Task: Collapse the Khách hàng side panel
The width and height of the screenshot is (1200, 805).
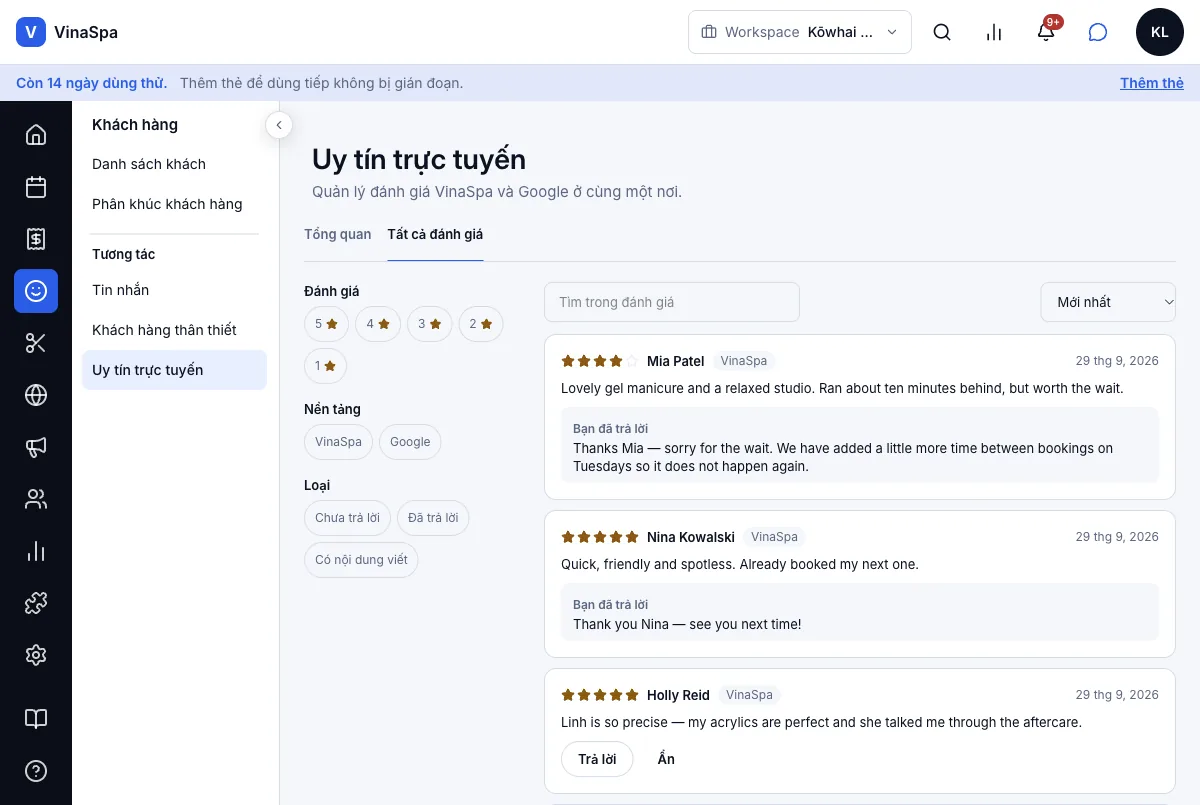Action: pos(279,125)
